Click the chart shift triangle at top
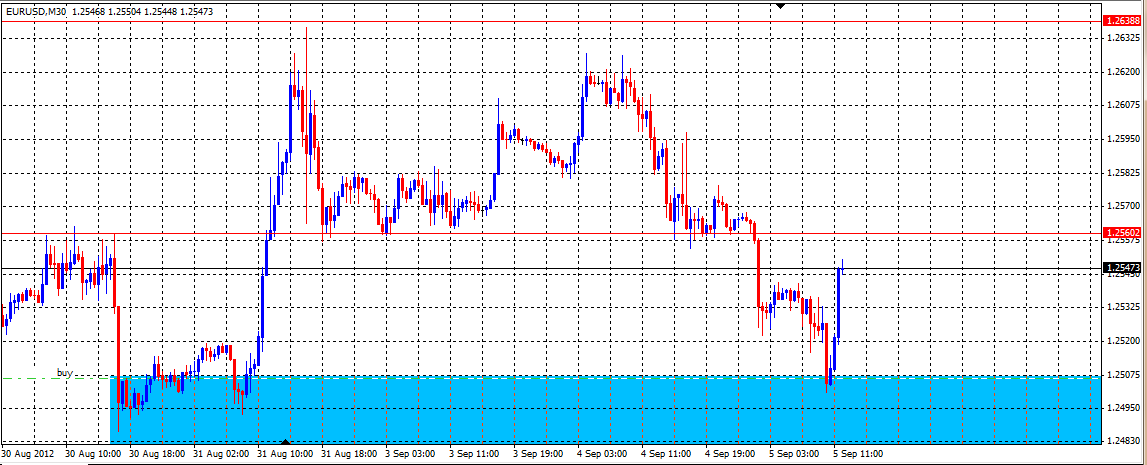The height and width of the screenshot is (465, 1147). (782, 6)
